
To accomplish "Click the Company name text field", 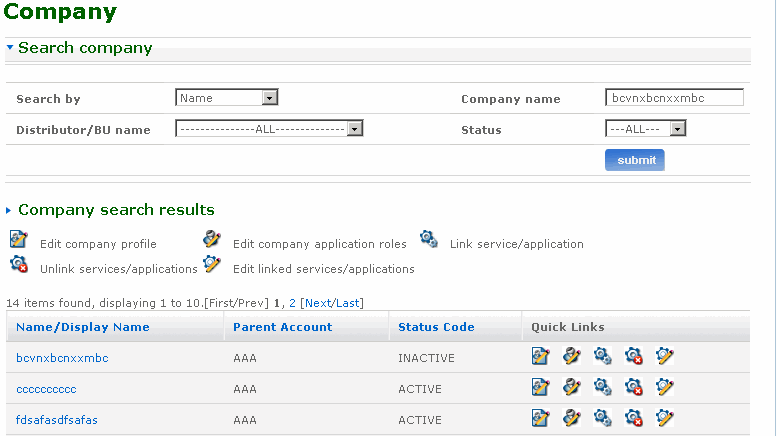I will (x=674, y=98).
